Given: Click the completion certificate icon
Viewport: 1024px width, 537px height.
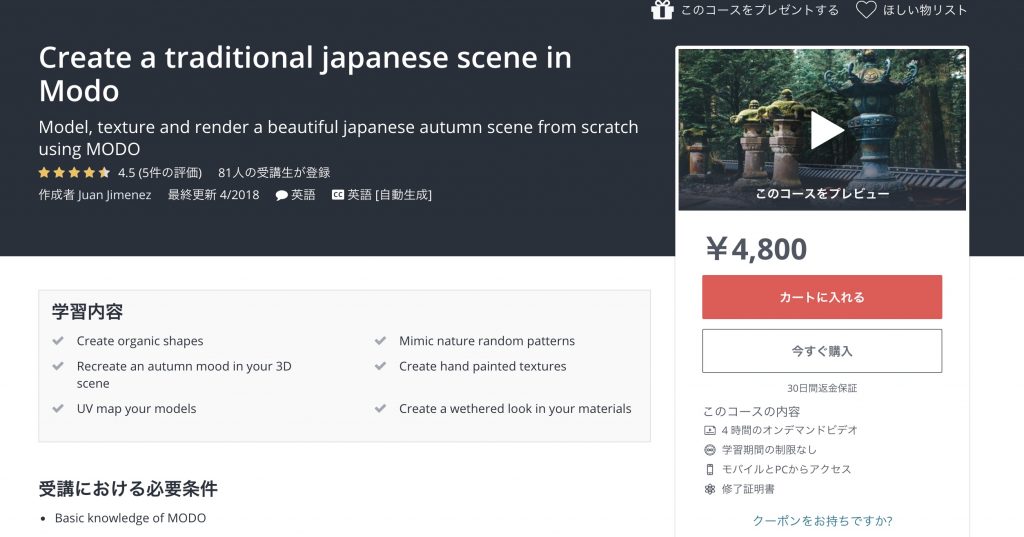Looking at the screenshot, I should [710, 489].
